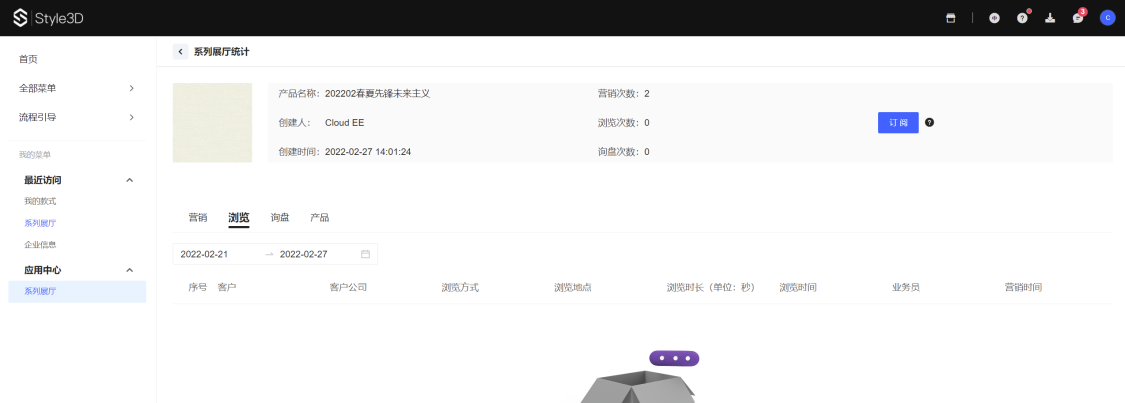Click the product thumbnail image

click(x=212, y=122)
